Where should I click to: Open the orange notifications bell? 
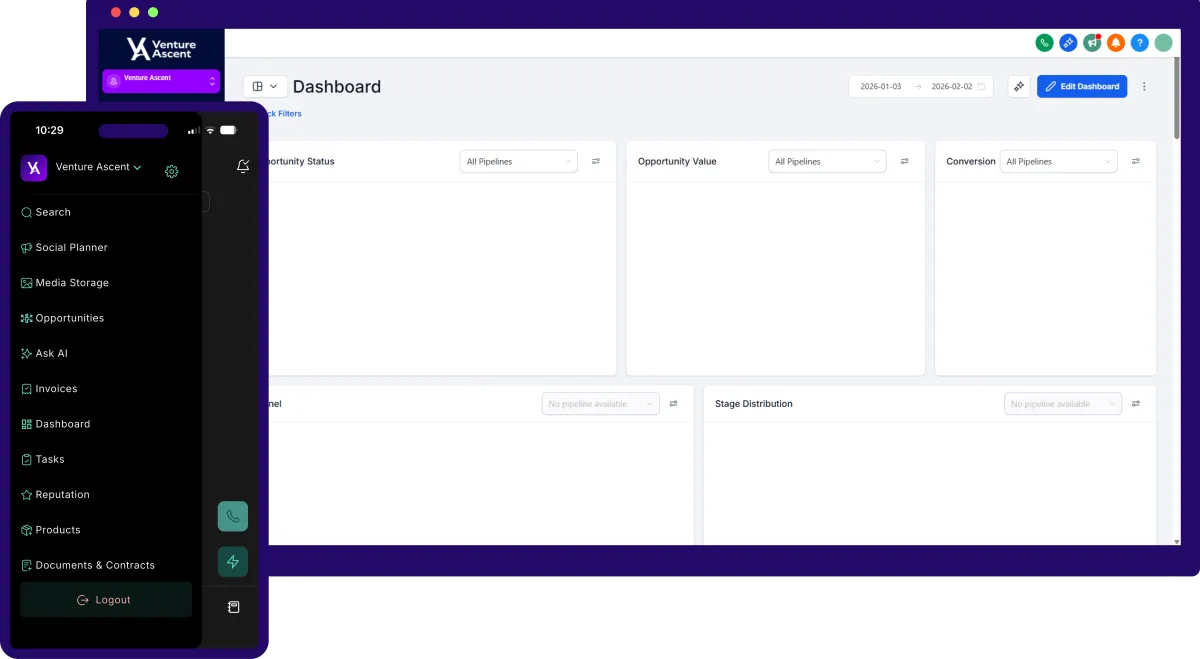coord(1116,43)
